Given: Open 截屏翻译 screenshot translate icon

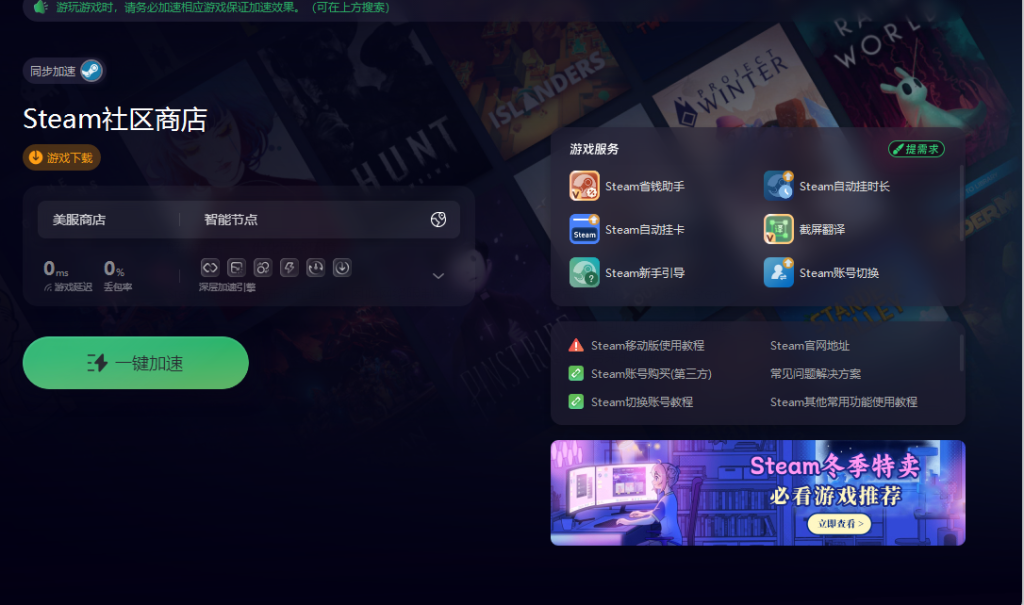Looking at the screenshot, I should tap(778, 229).
